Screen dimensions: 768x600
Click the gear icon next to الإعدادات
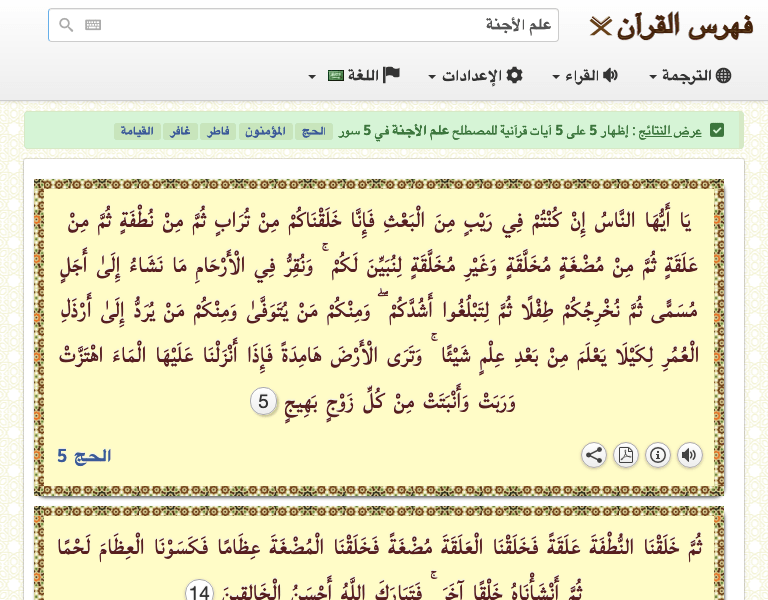514,75
